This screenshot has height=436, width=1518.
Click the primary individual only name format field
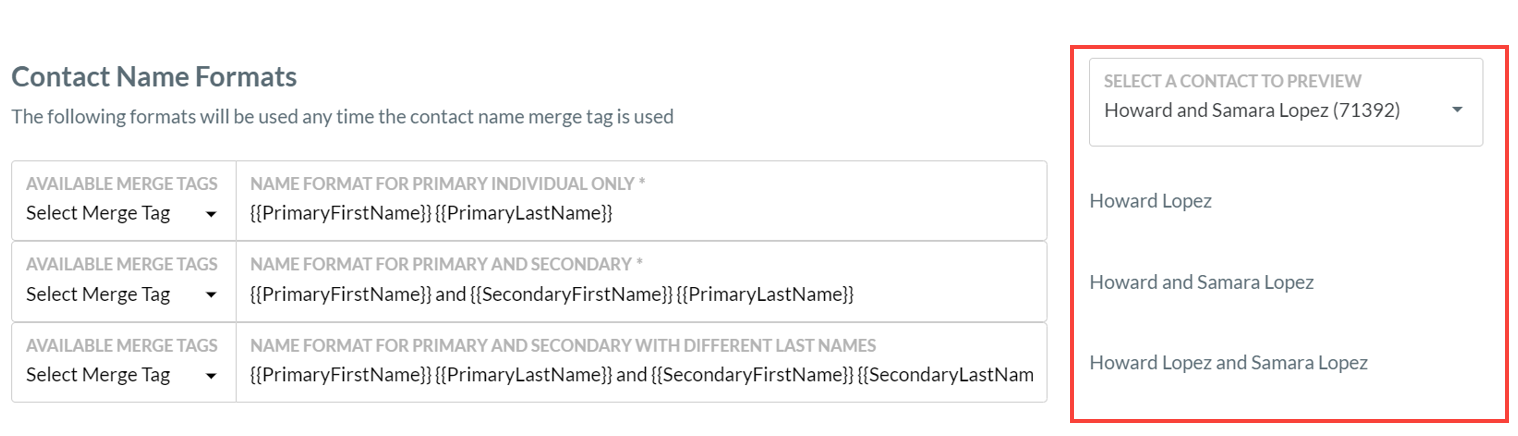(x=642, y=201)
